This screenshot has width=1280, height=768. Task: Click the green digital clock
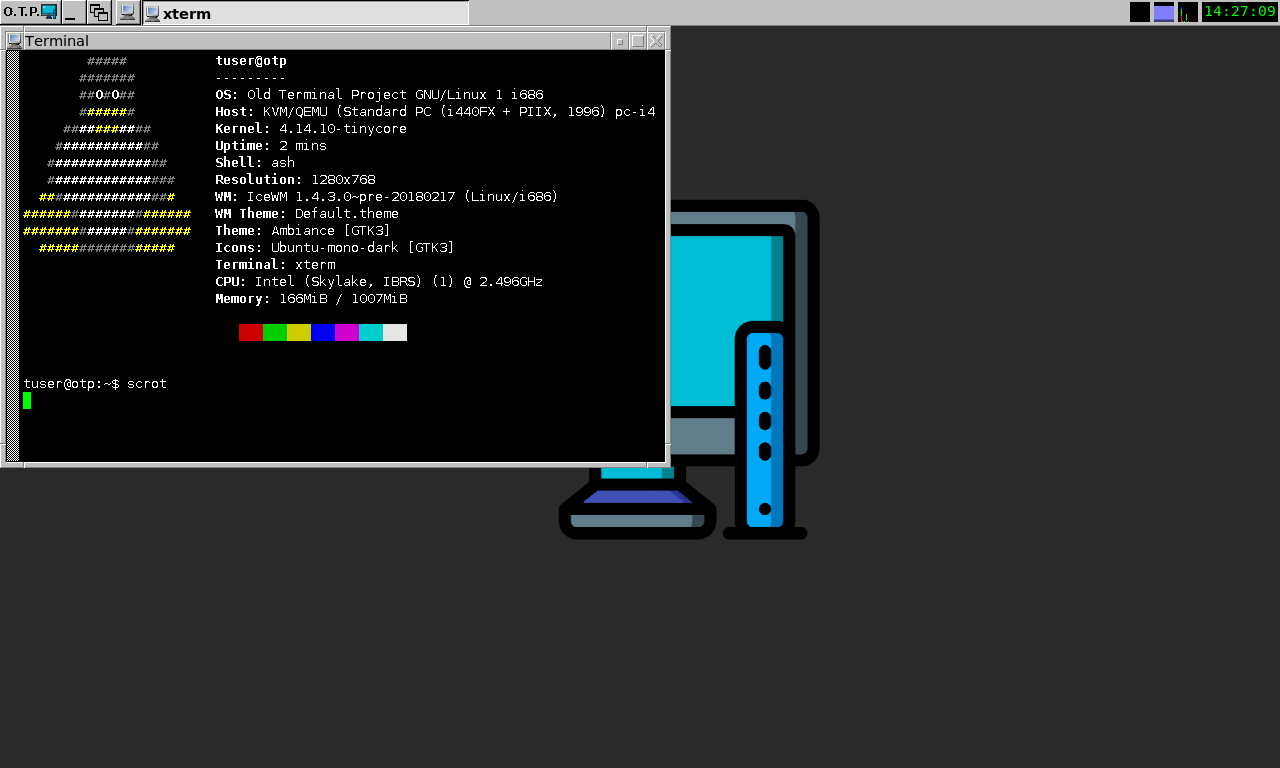[1239, 12]
